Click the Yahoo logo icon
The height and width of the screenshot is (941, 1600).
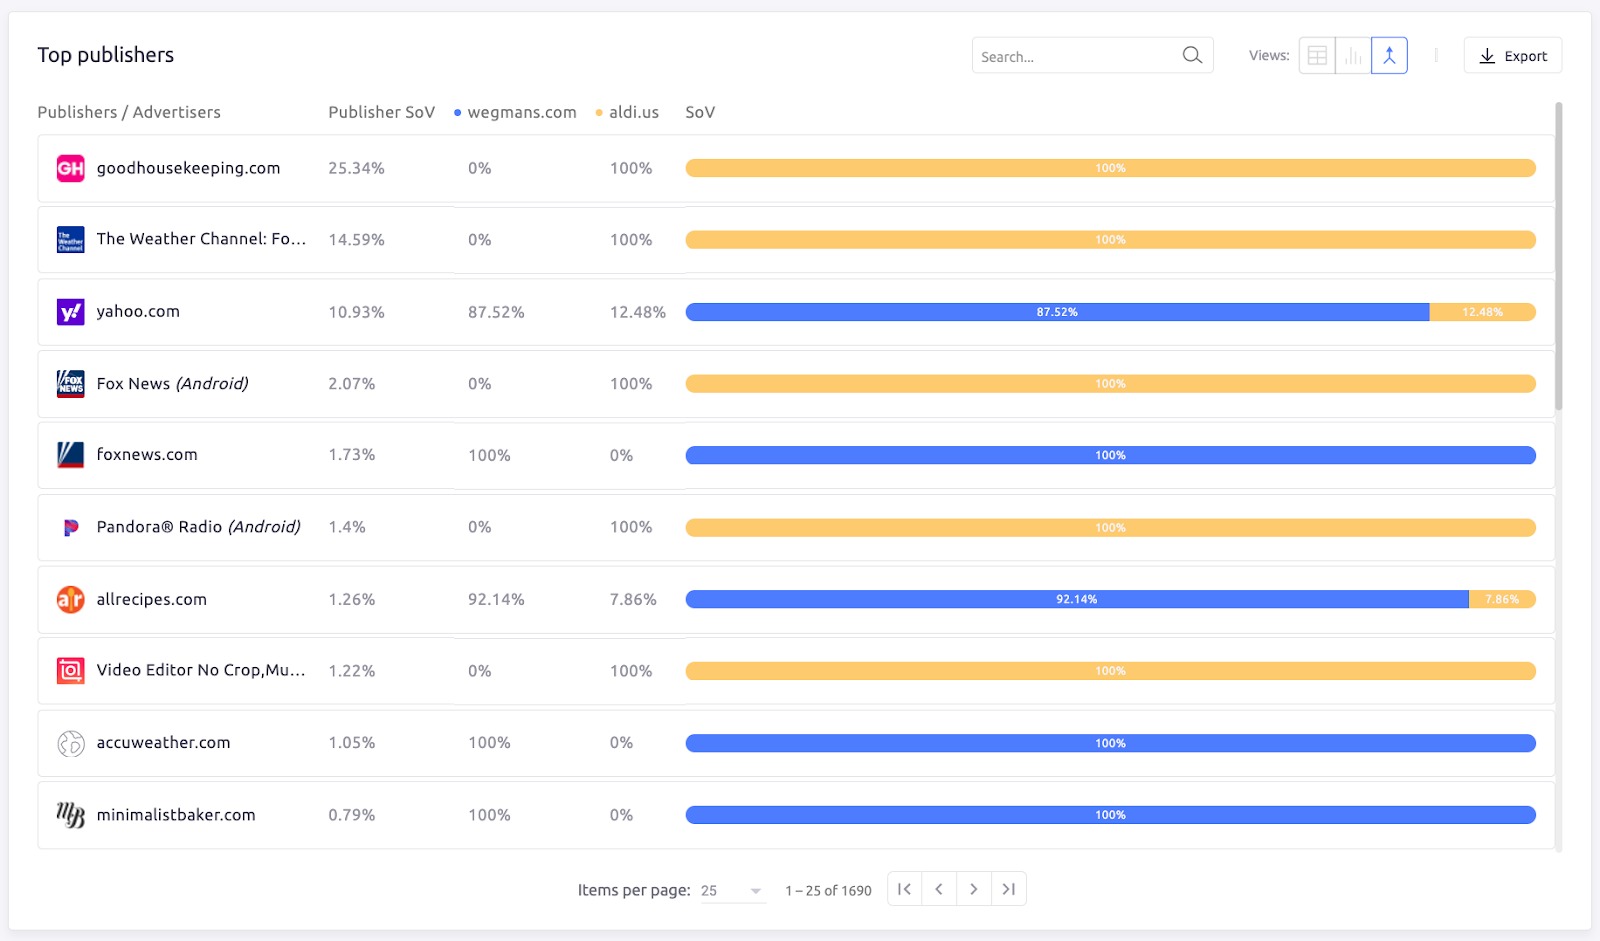[x=70, y=312]
